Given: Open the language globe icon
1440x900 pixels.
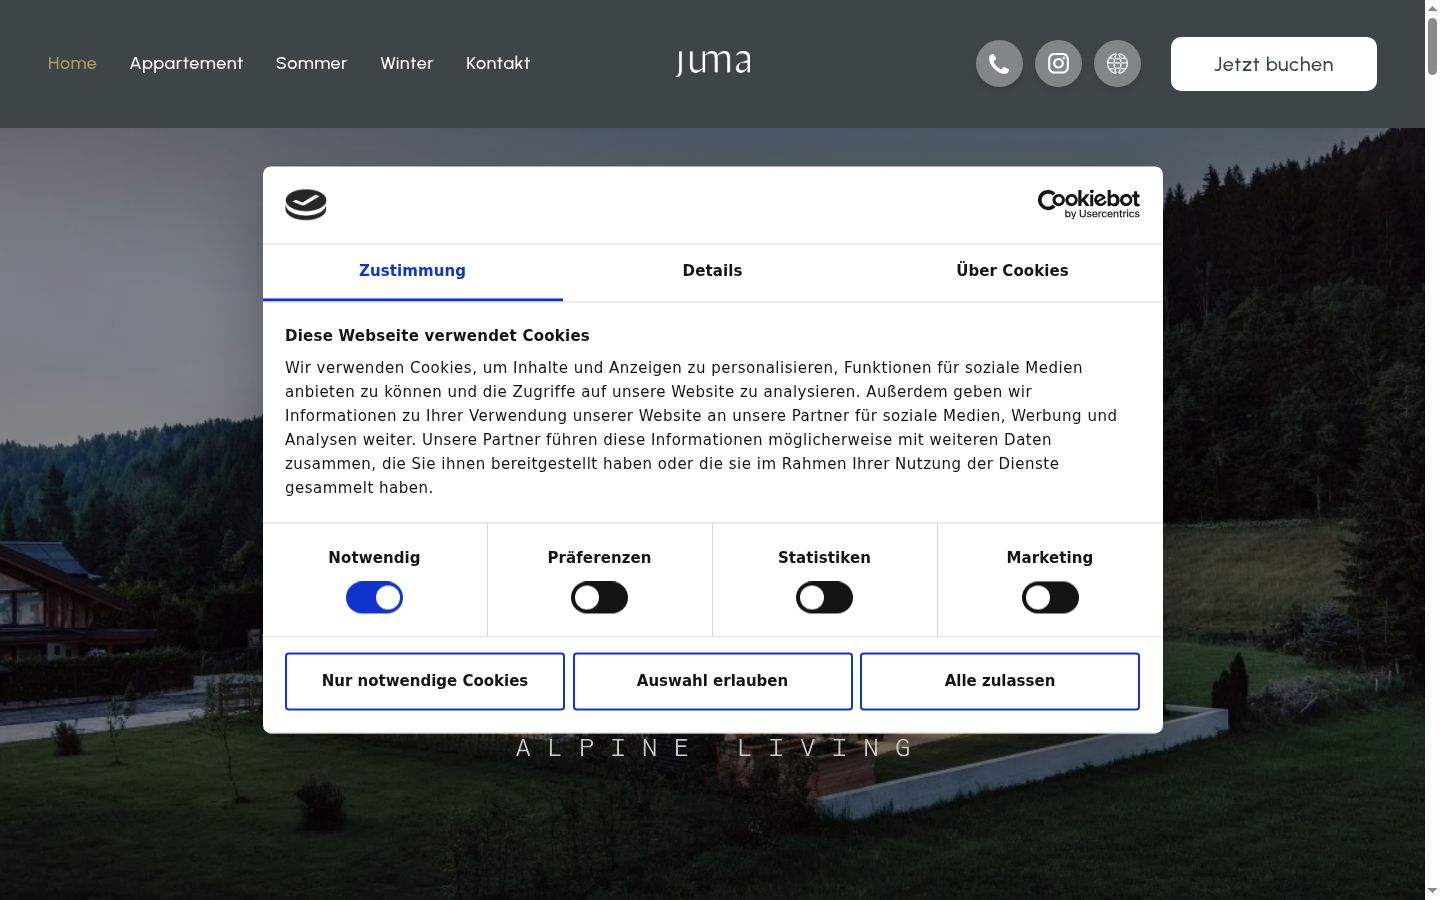Looking at the screenshot, I should tap(1117, 64).
